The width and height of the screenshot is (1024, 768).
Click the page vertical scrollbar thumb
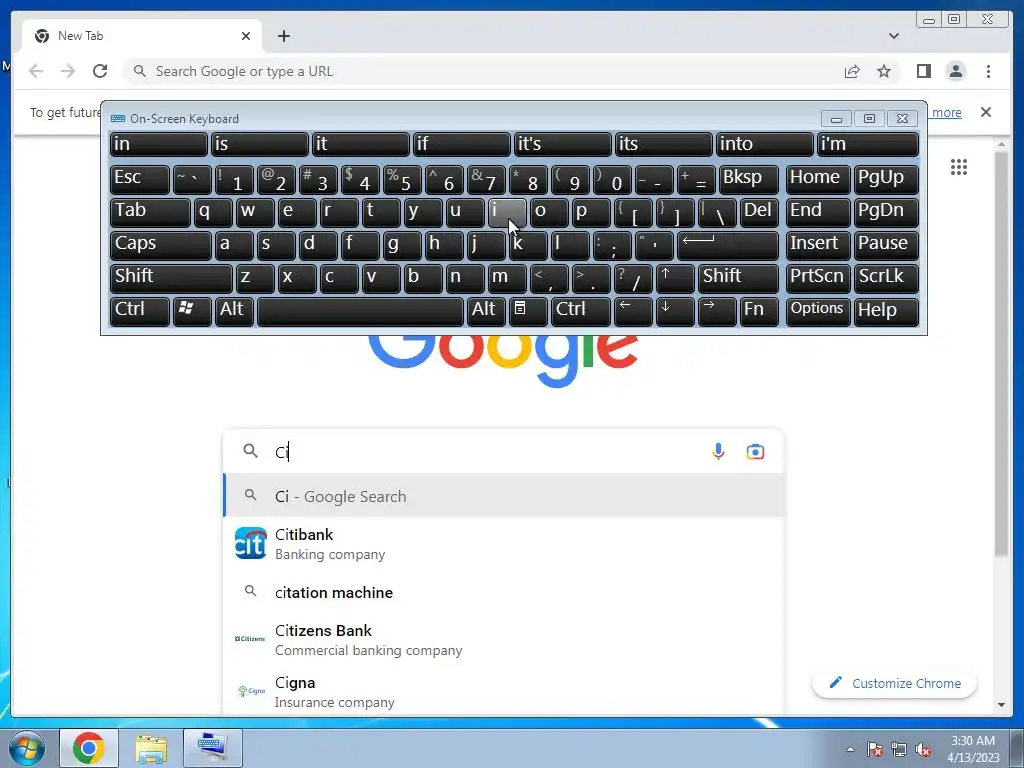pos(1002,353)
